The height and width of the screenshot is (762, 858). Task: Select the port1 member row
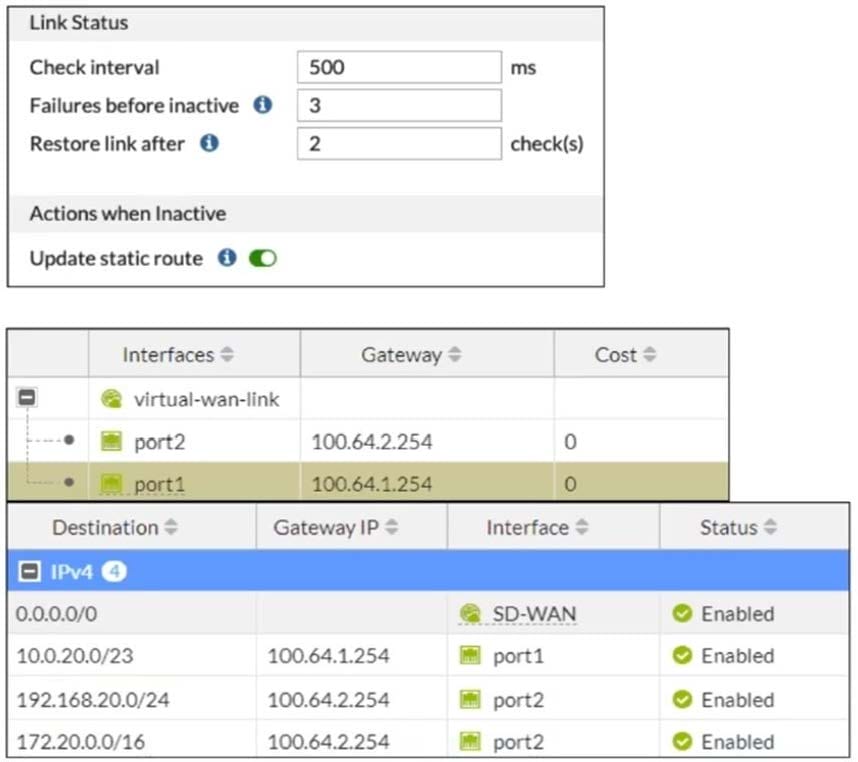(x=368, y=482)
